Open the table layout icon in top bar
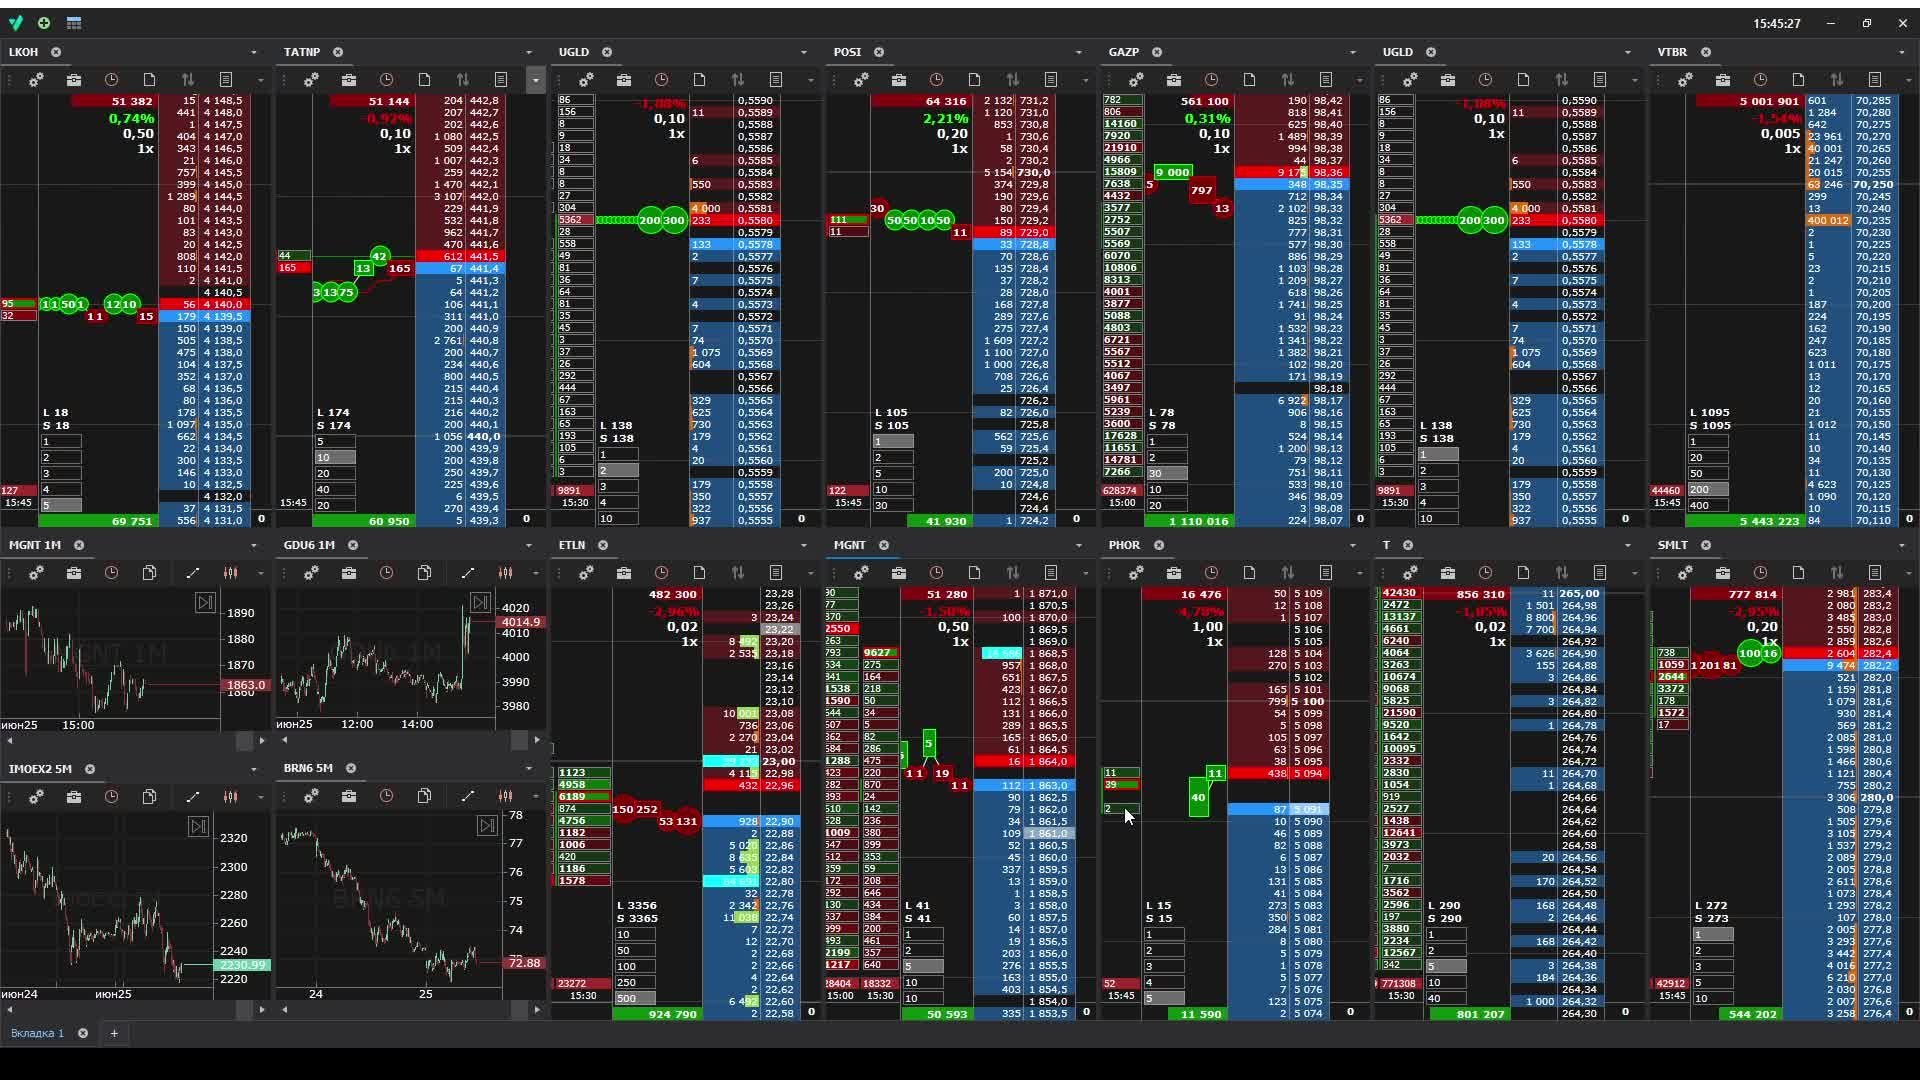The image size is (1920, 1080). [74, 23]
